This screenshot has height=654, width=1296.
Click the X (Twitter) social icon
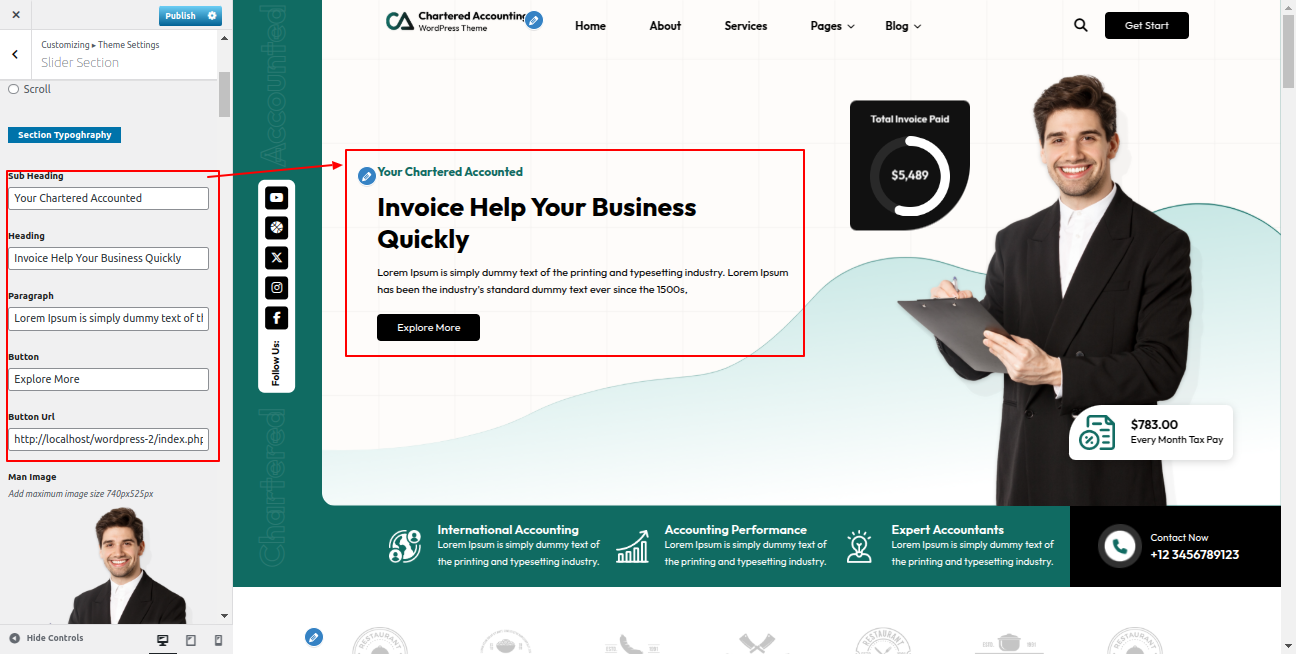point(276,258)
